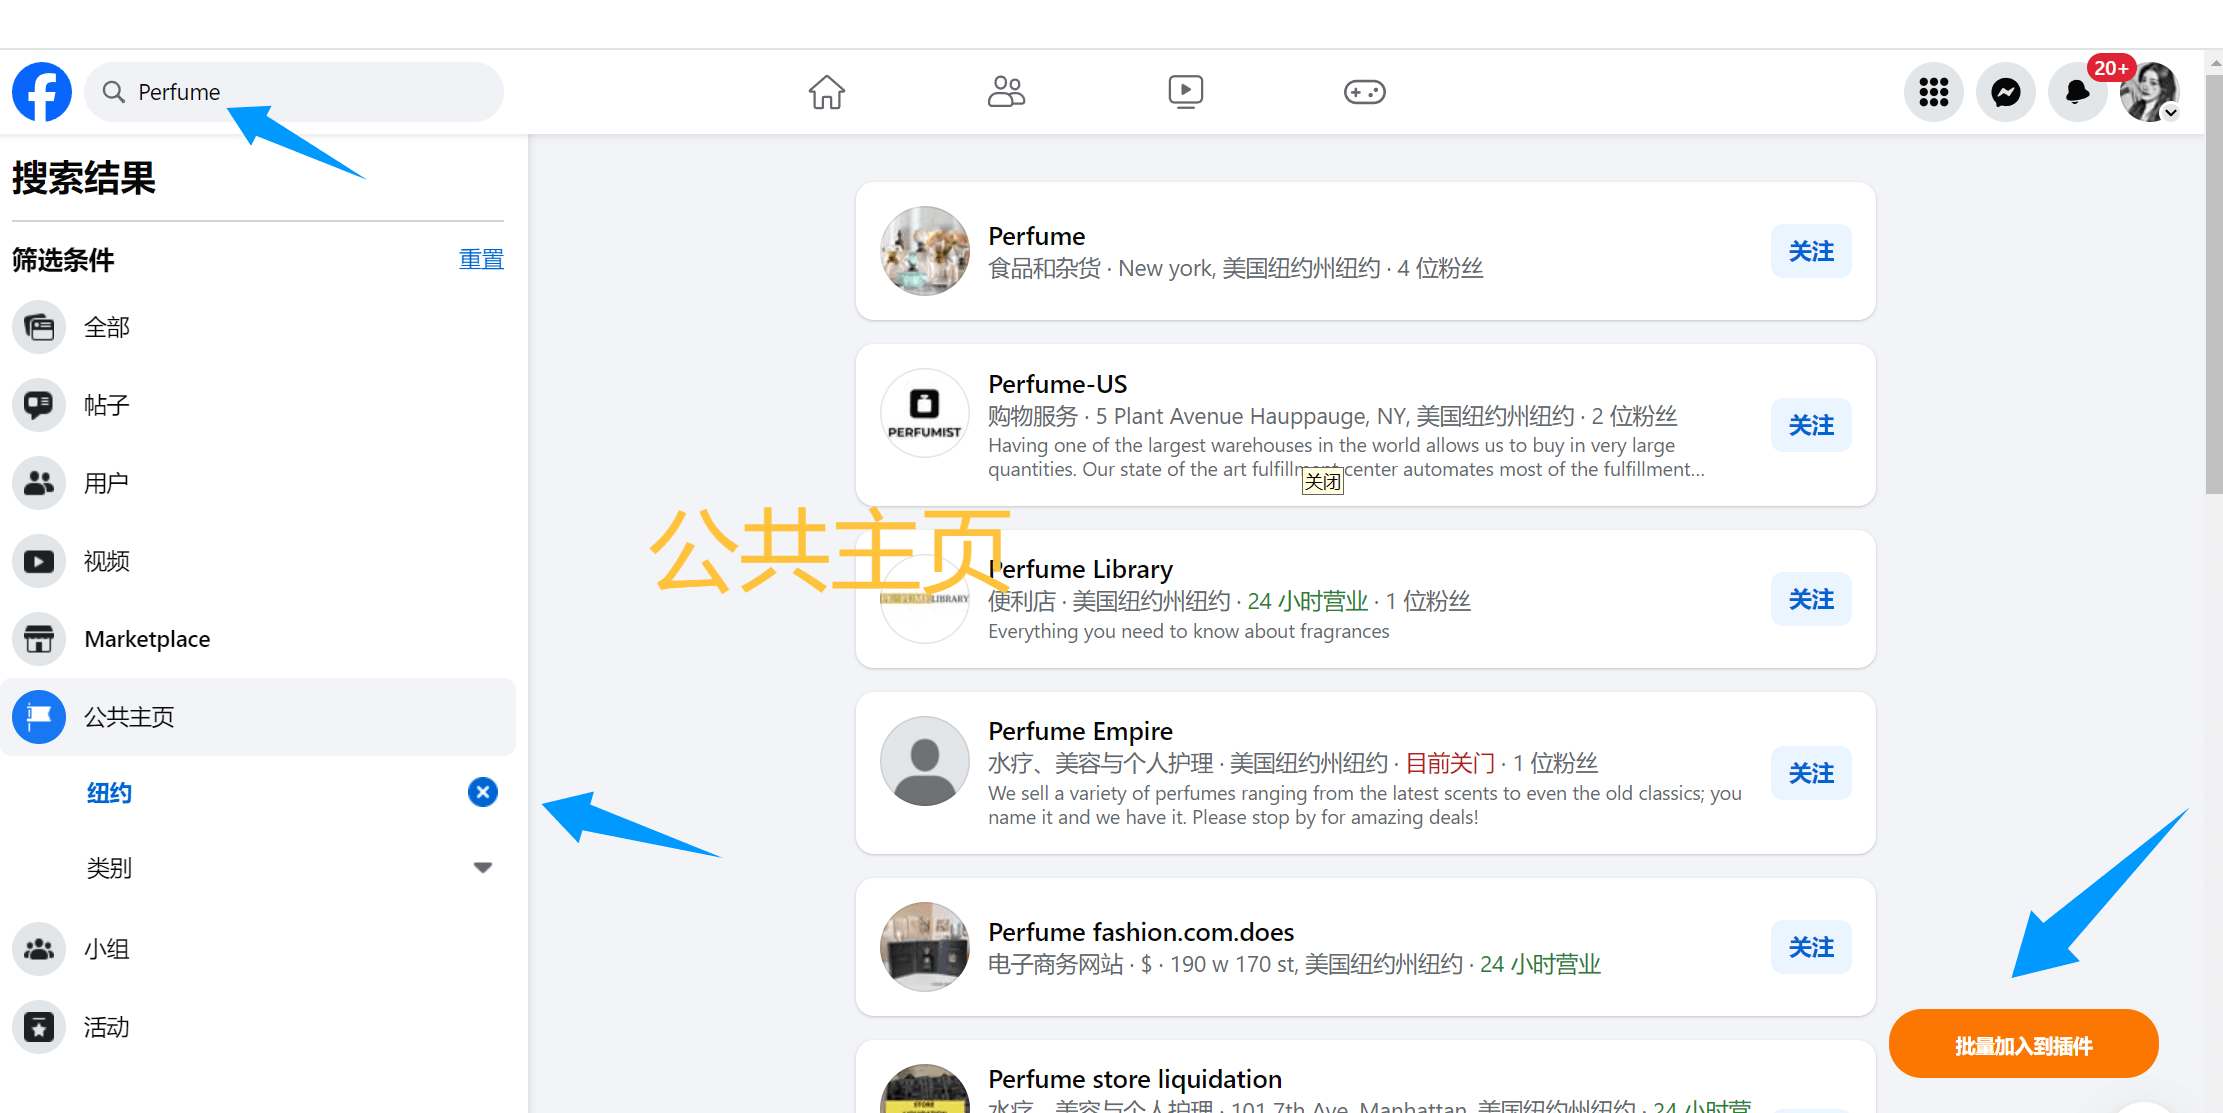Image resolution: width=2223 pixels, height=1113 pixels.
Task: Click the Perfume page profile picture
Action: coord(925,251)
